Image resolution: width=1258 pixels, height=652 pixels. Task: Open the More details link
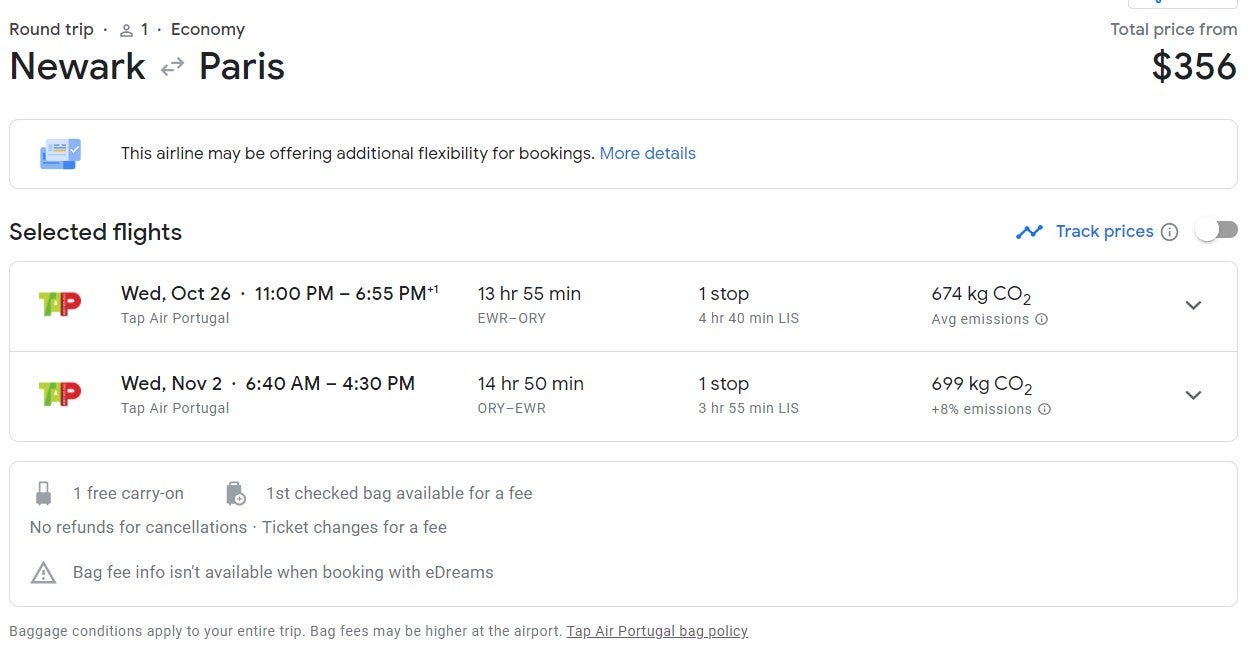tap(647, 154)
